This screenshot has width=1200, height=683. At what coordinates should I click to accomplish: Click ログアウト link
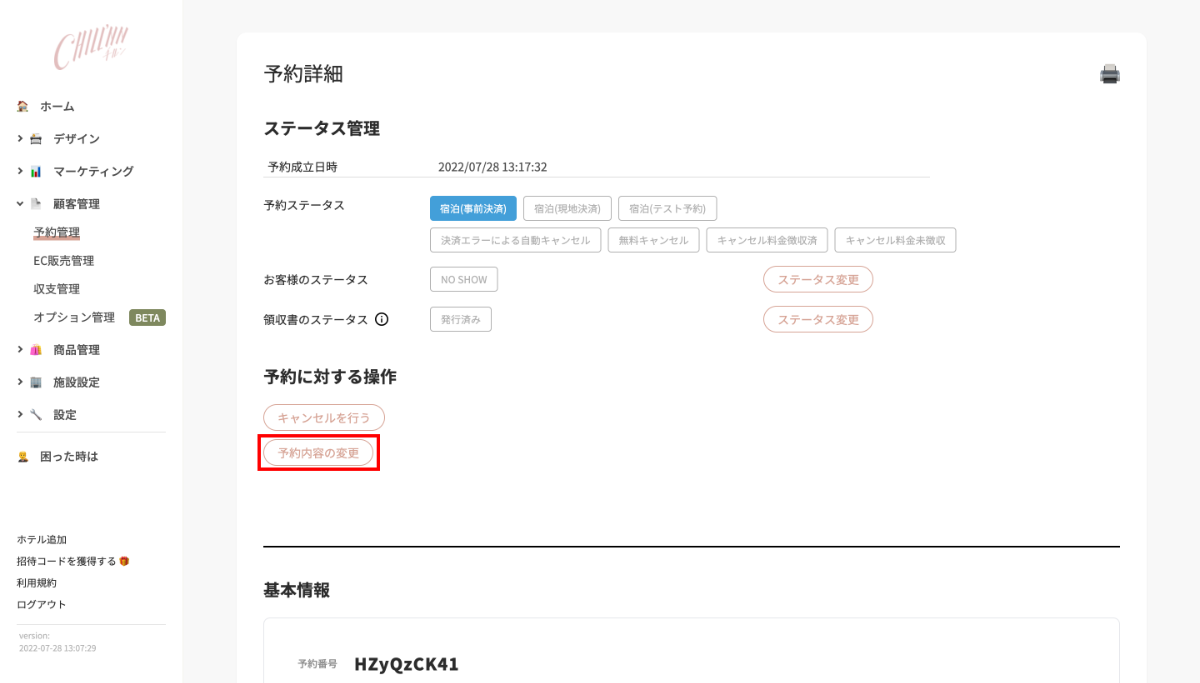pos(41,604)
